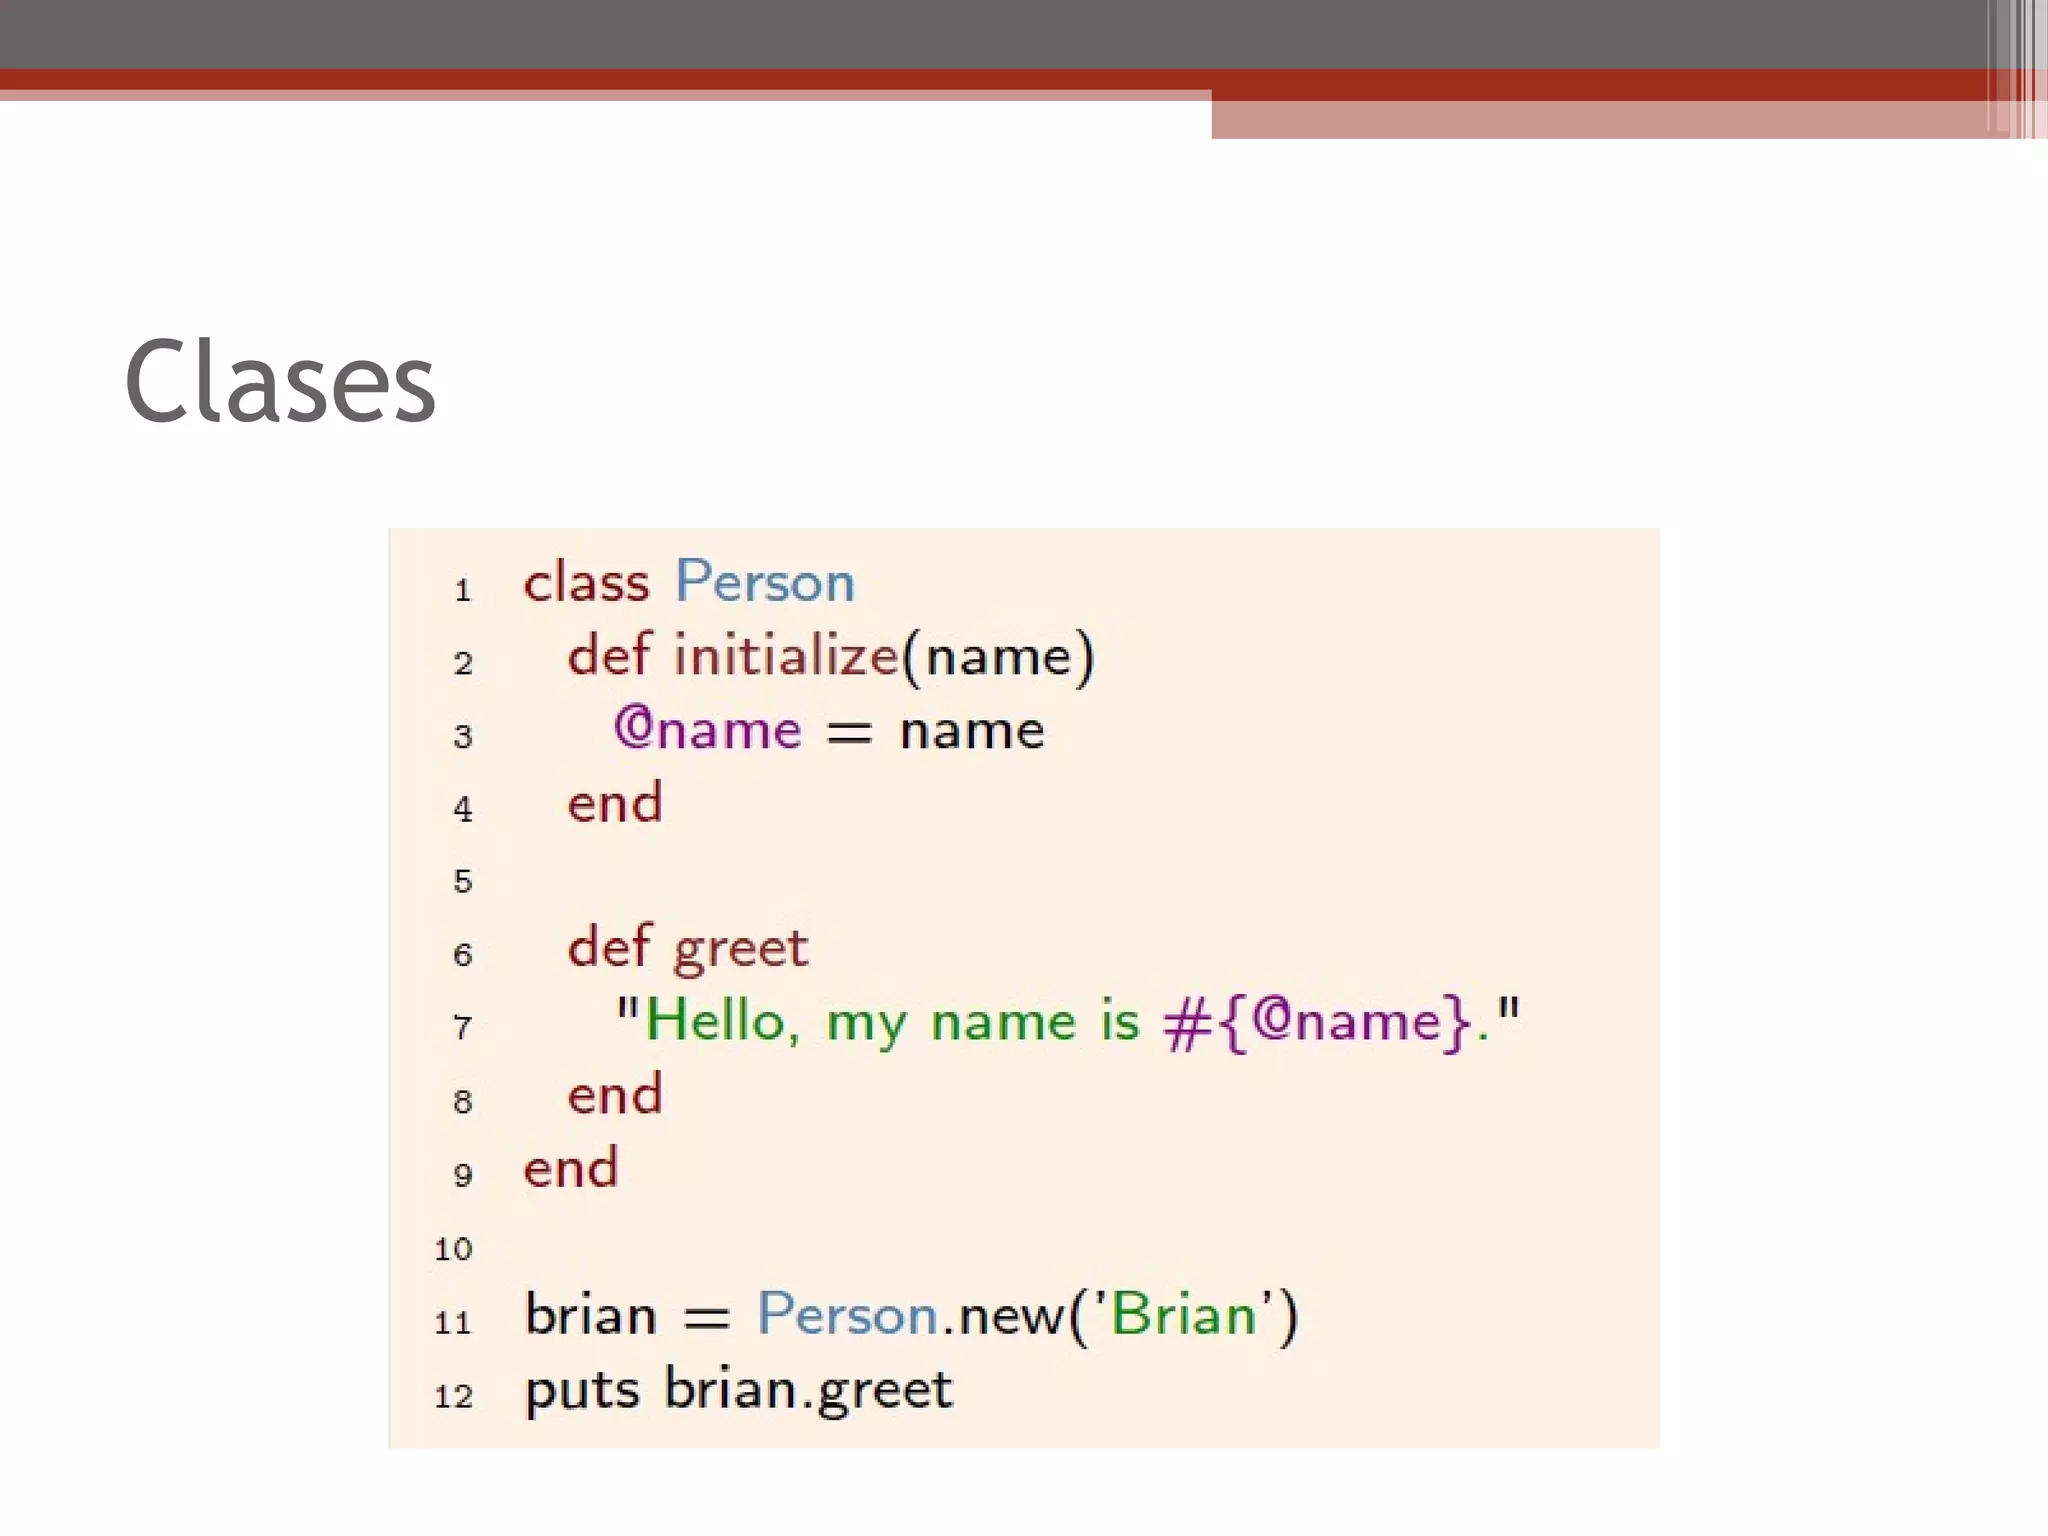Click the purple "@name" variable on line 3

[707, 730]
